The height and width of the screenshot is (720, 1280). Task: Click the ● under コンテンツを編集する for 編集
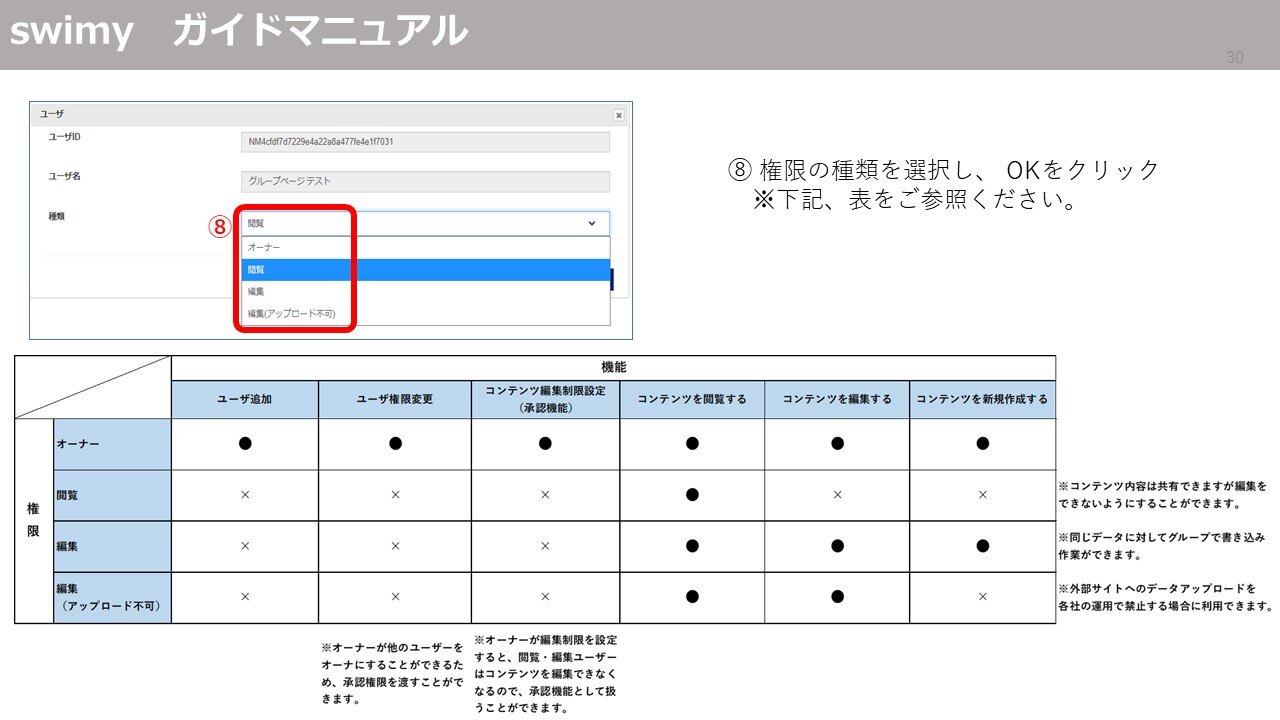(x=839, y=546)
